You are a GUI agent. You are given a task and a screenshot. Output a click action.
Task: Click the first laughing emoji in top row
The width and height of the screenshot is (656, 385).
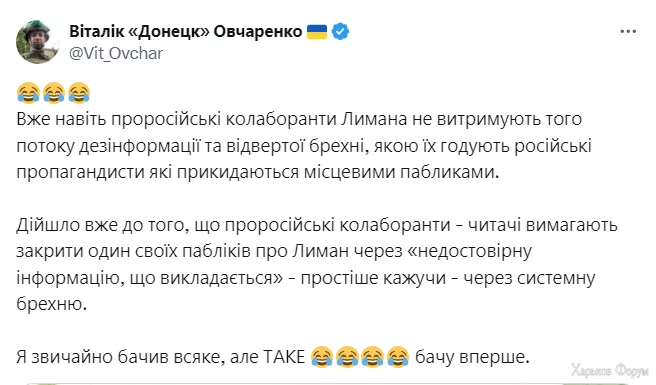click(x=28, y=92)
